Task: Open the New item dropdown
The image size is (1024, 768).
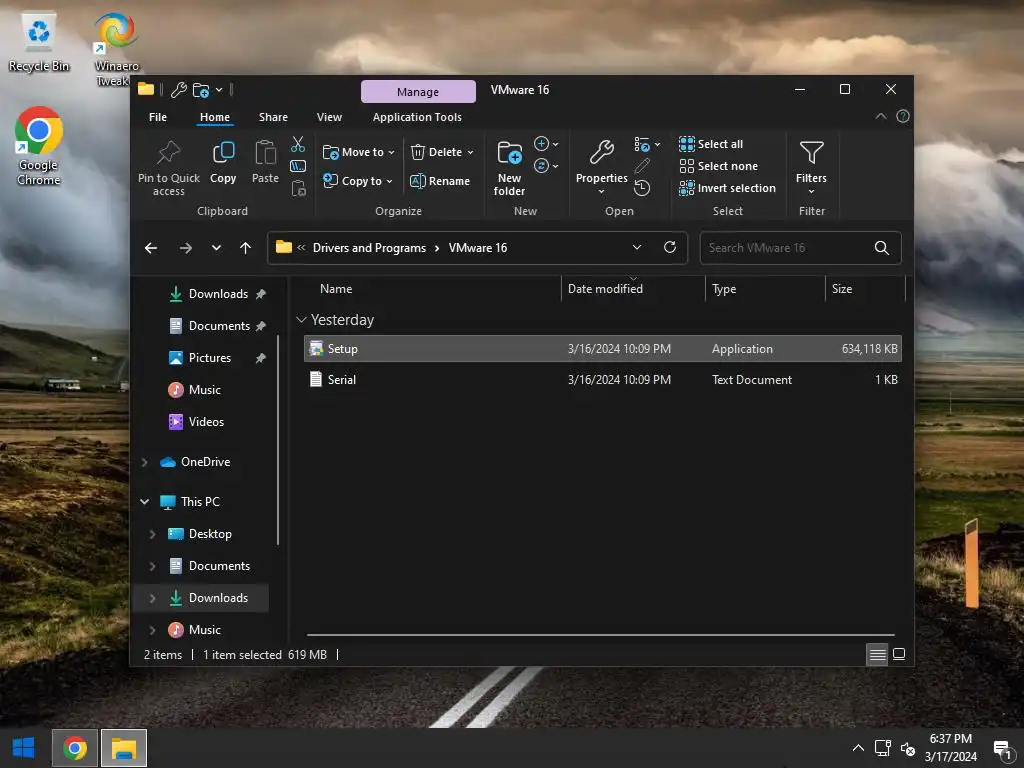Action: [x=546, y=144]
